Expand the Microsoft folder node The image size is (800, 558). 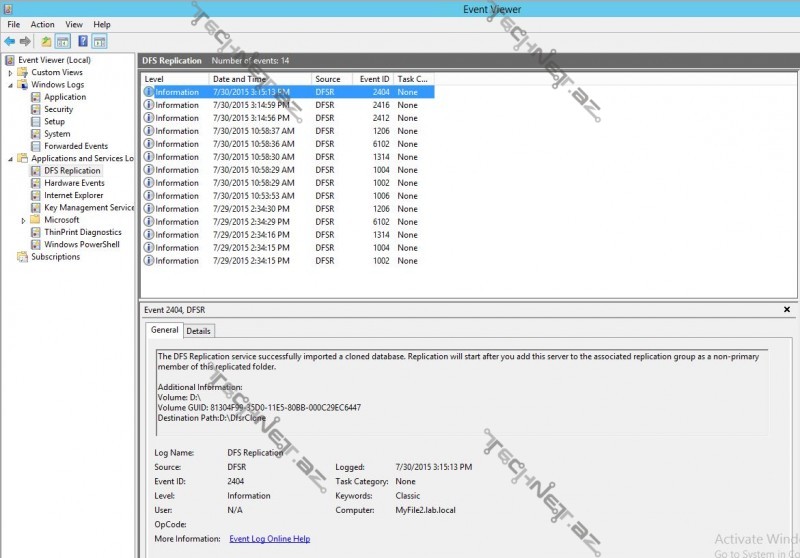(x=23, y=220)
